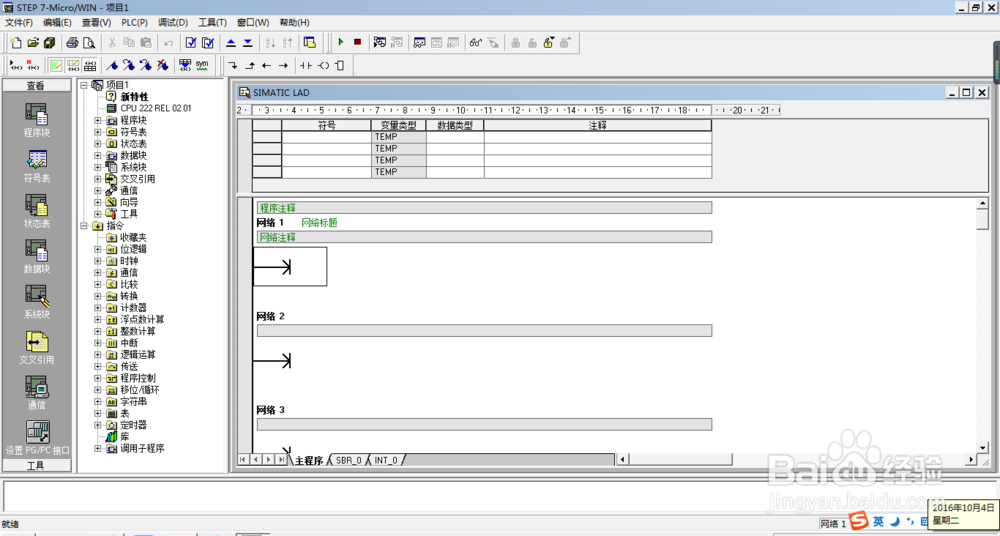Open 状态表 in the view sidebar
This screenshot has height=536, width=1000.
pyautogui.click(x=36, y=211)
